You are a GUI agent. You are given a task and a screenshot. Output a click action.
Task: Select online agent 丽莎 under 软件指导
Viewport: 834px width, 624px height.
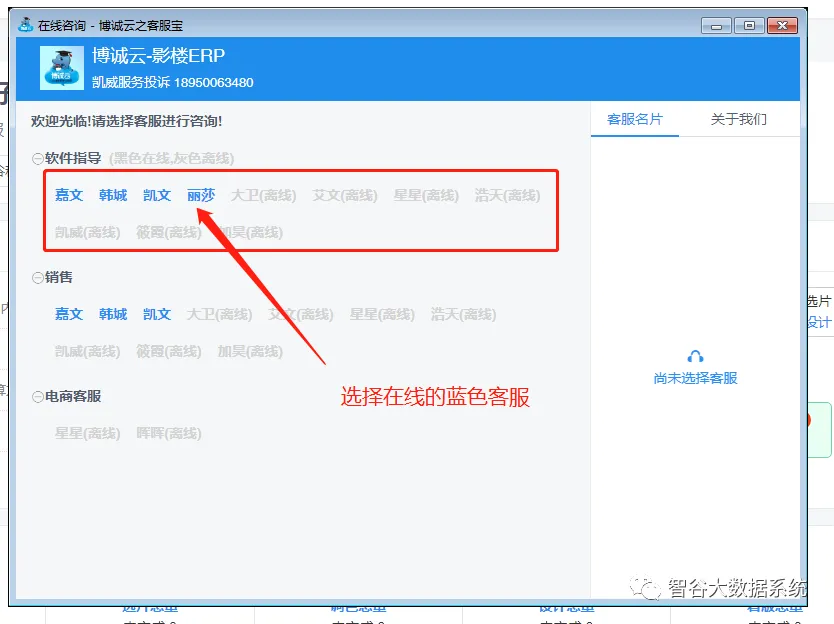tap(201, 195)
